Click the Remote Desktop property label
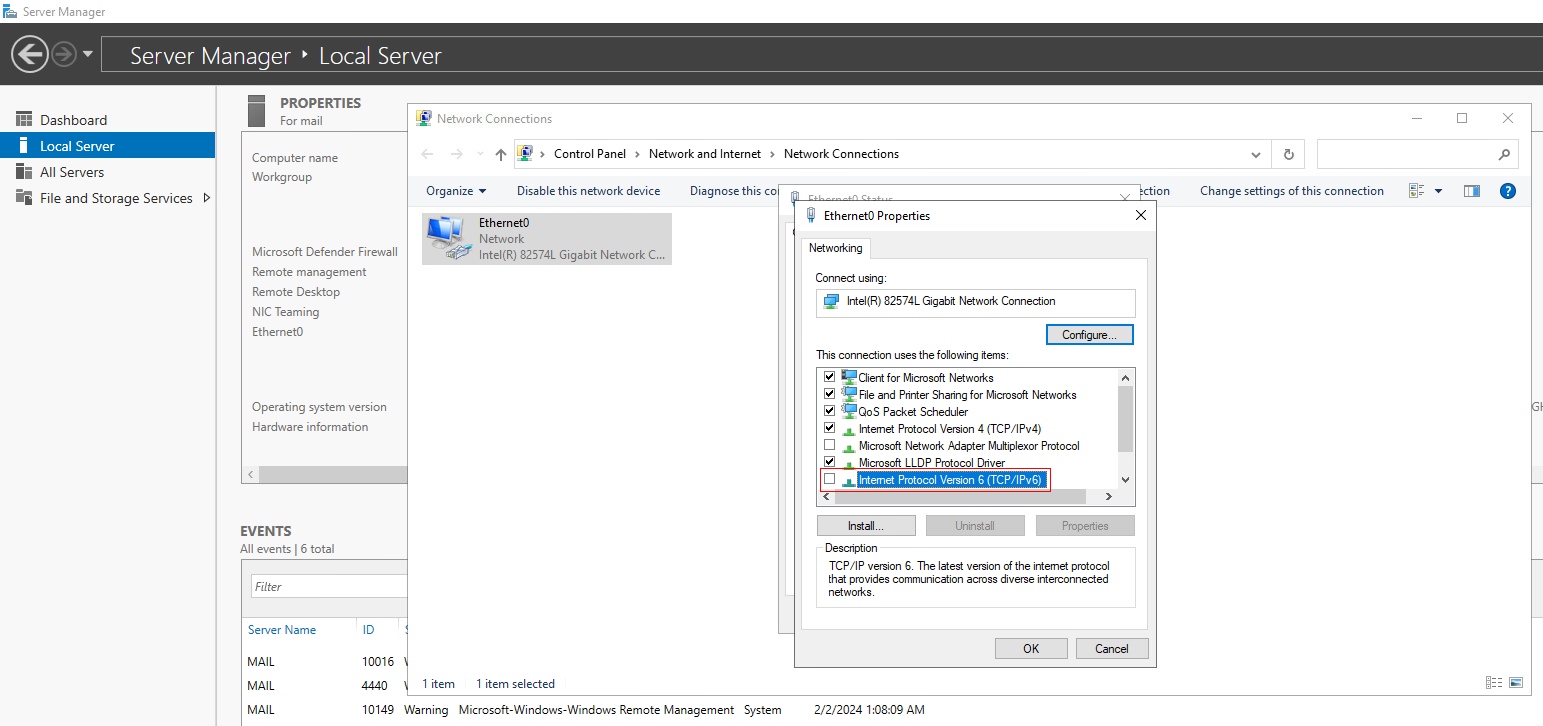The height and width of the screenshot is (726, 1543). [x=296, y=292]
